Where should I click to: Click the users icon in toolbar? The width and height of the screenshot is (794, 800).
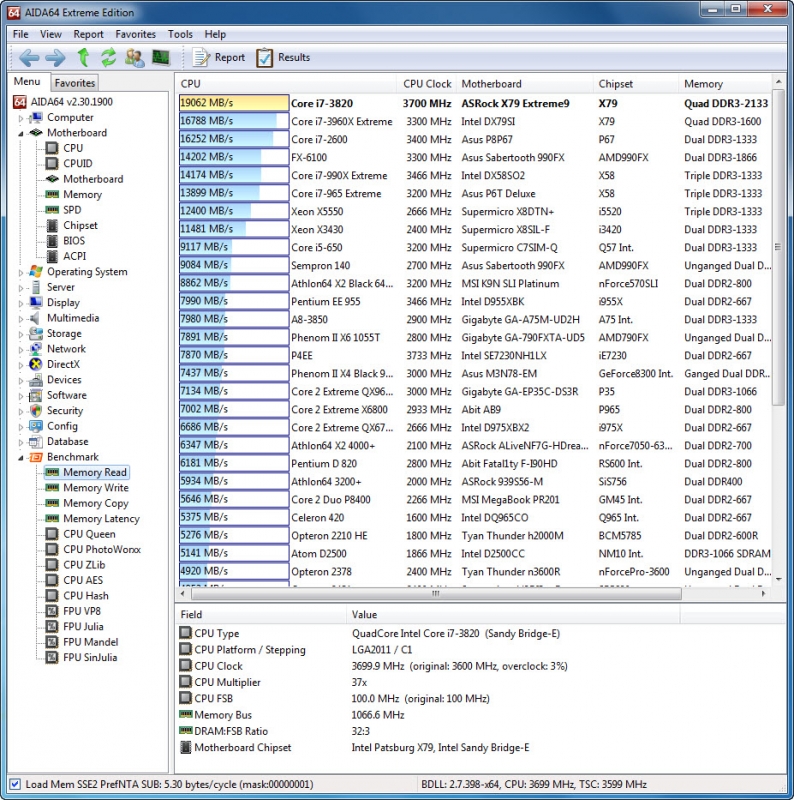[x=135, y=58]
